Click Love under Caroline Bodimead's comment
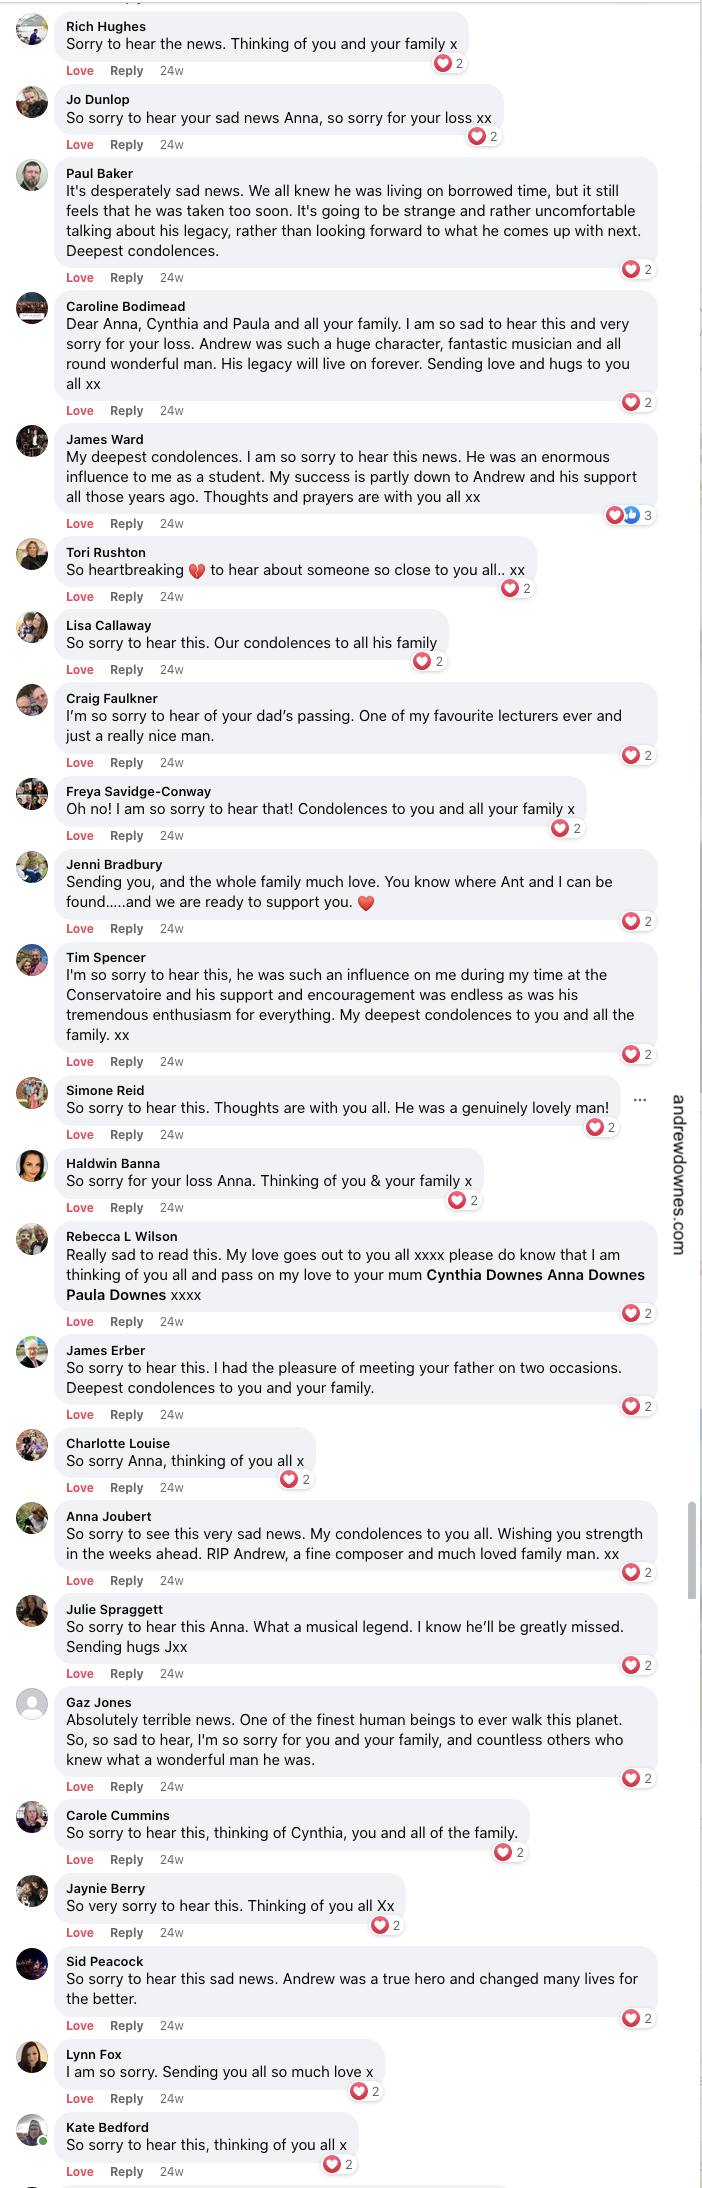 (x=80, y=410)
